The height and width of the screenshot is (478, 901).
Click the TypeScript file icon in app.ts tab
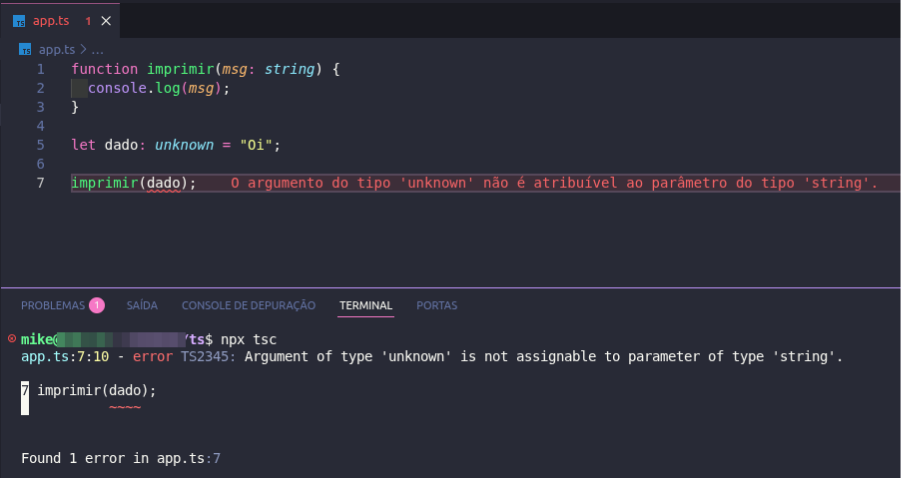(20, 22)
